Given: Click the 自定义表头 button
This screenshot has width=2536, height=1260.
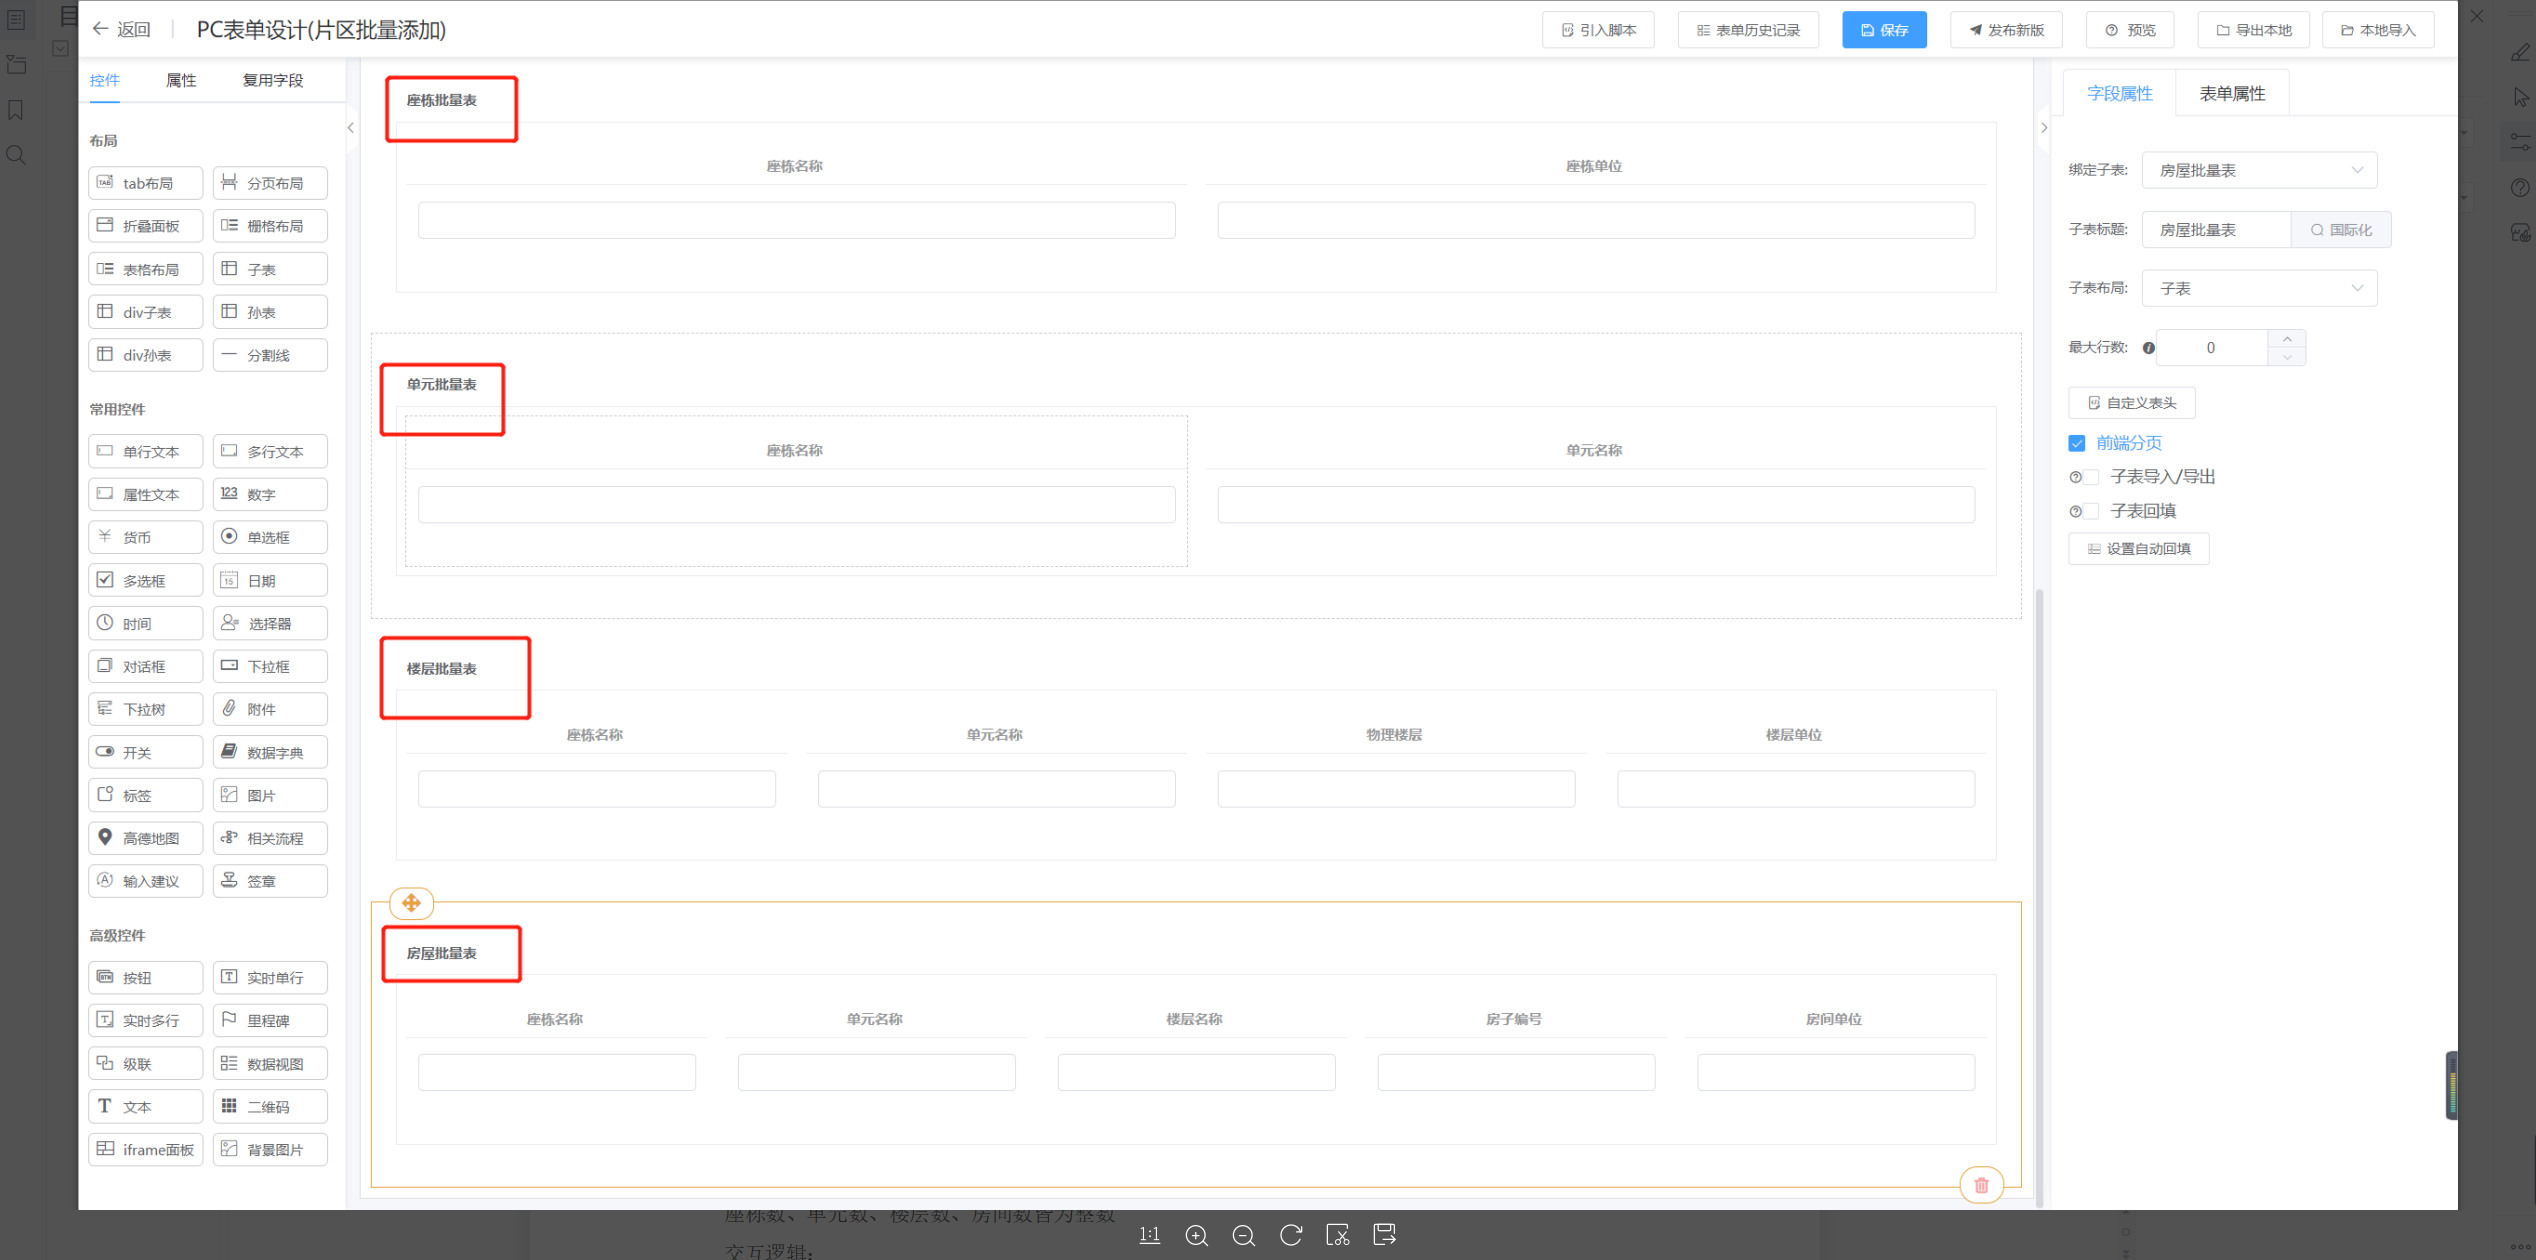Looking at the screenshot, I should click(2131, 402).
